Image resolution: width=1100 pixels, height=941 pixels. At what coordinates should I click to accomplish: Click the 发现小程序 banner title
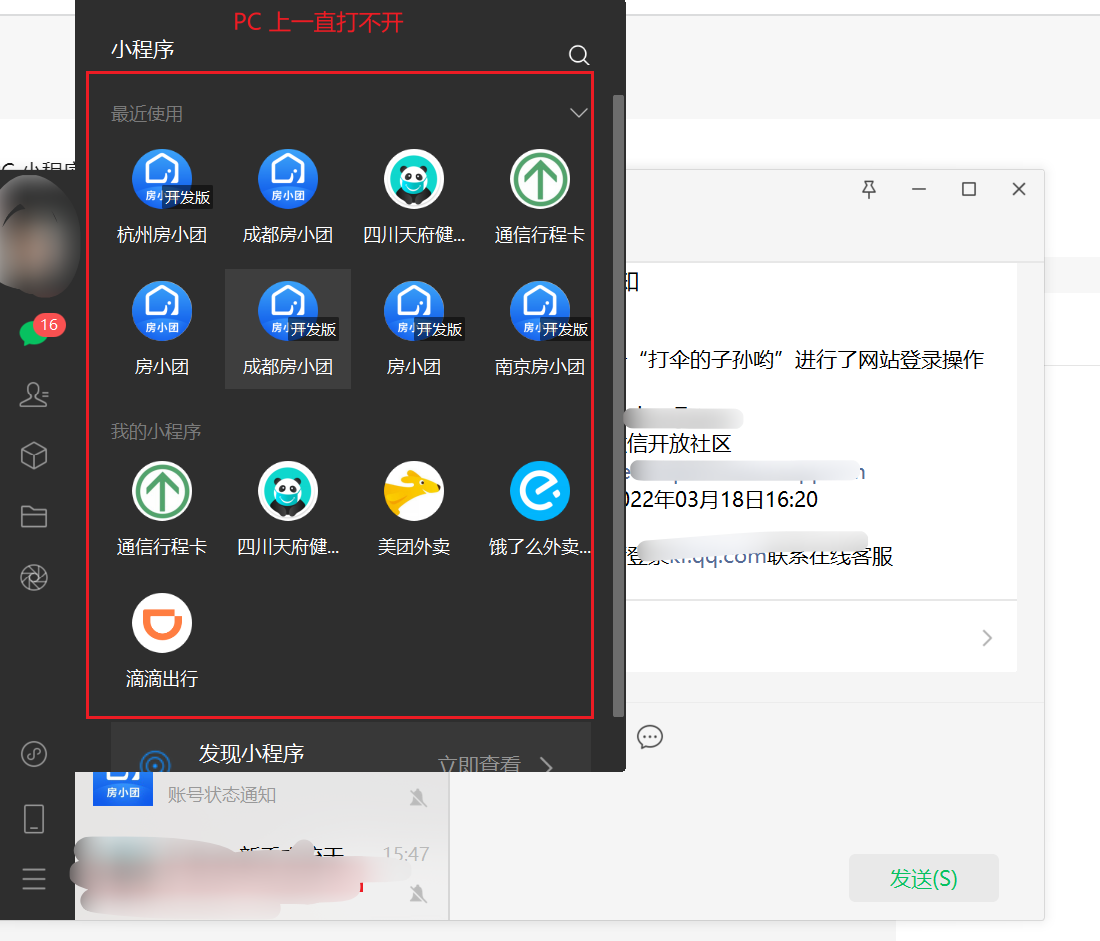(251, 754)
